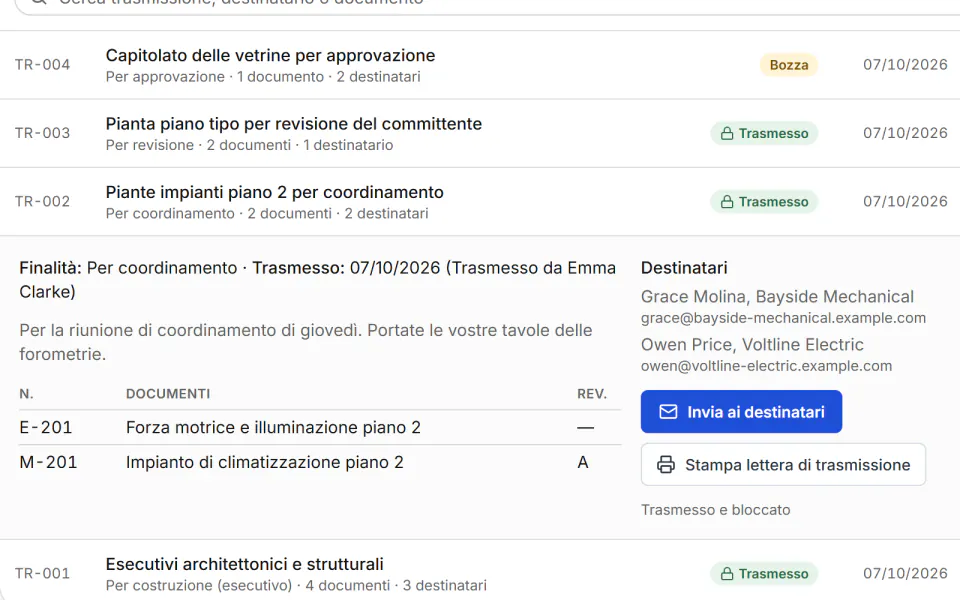This screenshot has width=960, height=600.
Task: Click the TR-002 transmittal number
Action: (42, 202)
